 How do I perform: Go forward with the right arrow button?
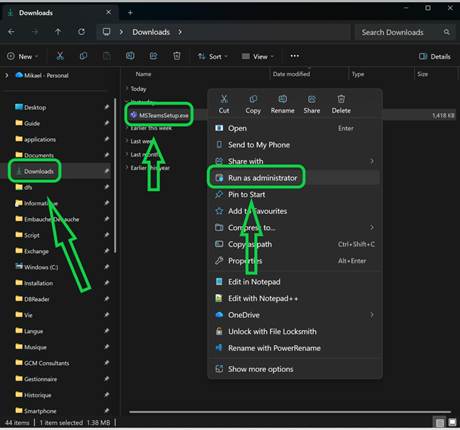point(35,32)
